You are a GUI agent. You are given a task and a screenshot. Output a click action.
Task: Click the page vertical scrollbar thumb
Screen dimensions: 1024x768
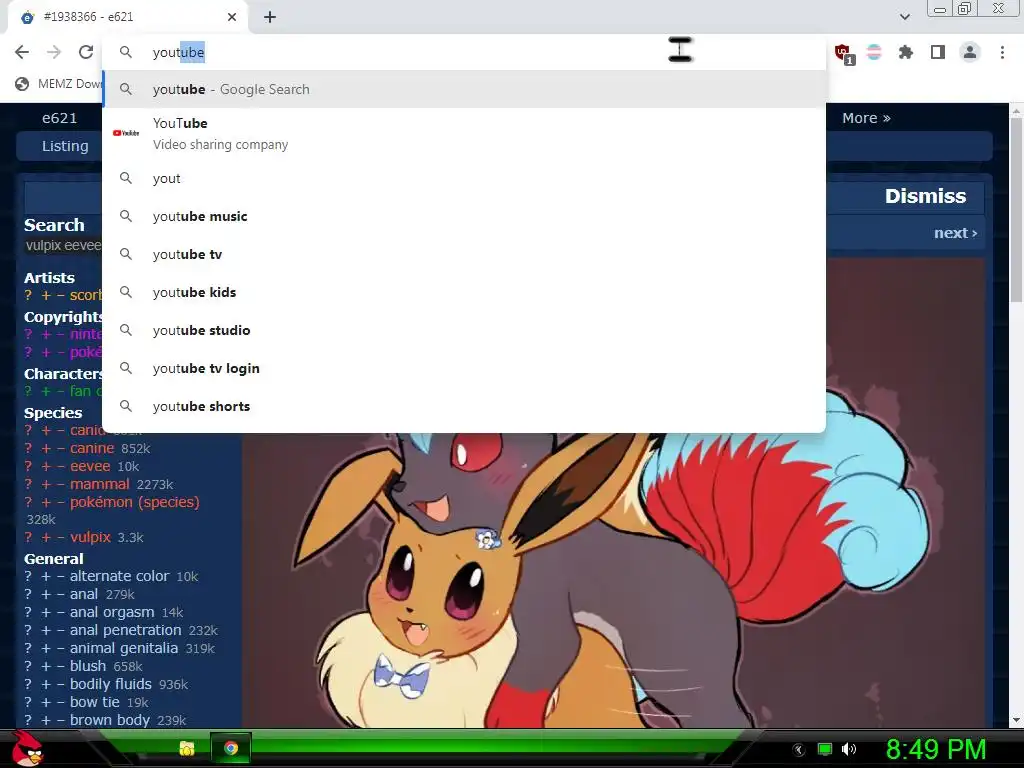pos(1016,212)
